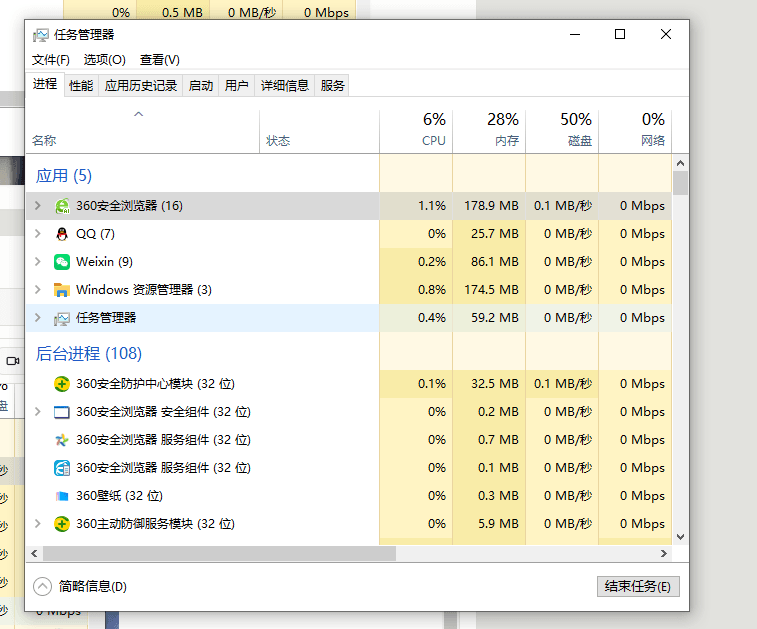Click the QQ penguin icon
This screenshot has width=757, height=629.
pos(62,234)
